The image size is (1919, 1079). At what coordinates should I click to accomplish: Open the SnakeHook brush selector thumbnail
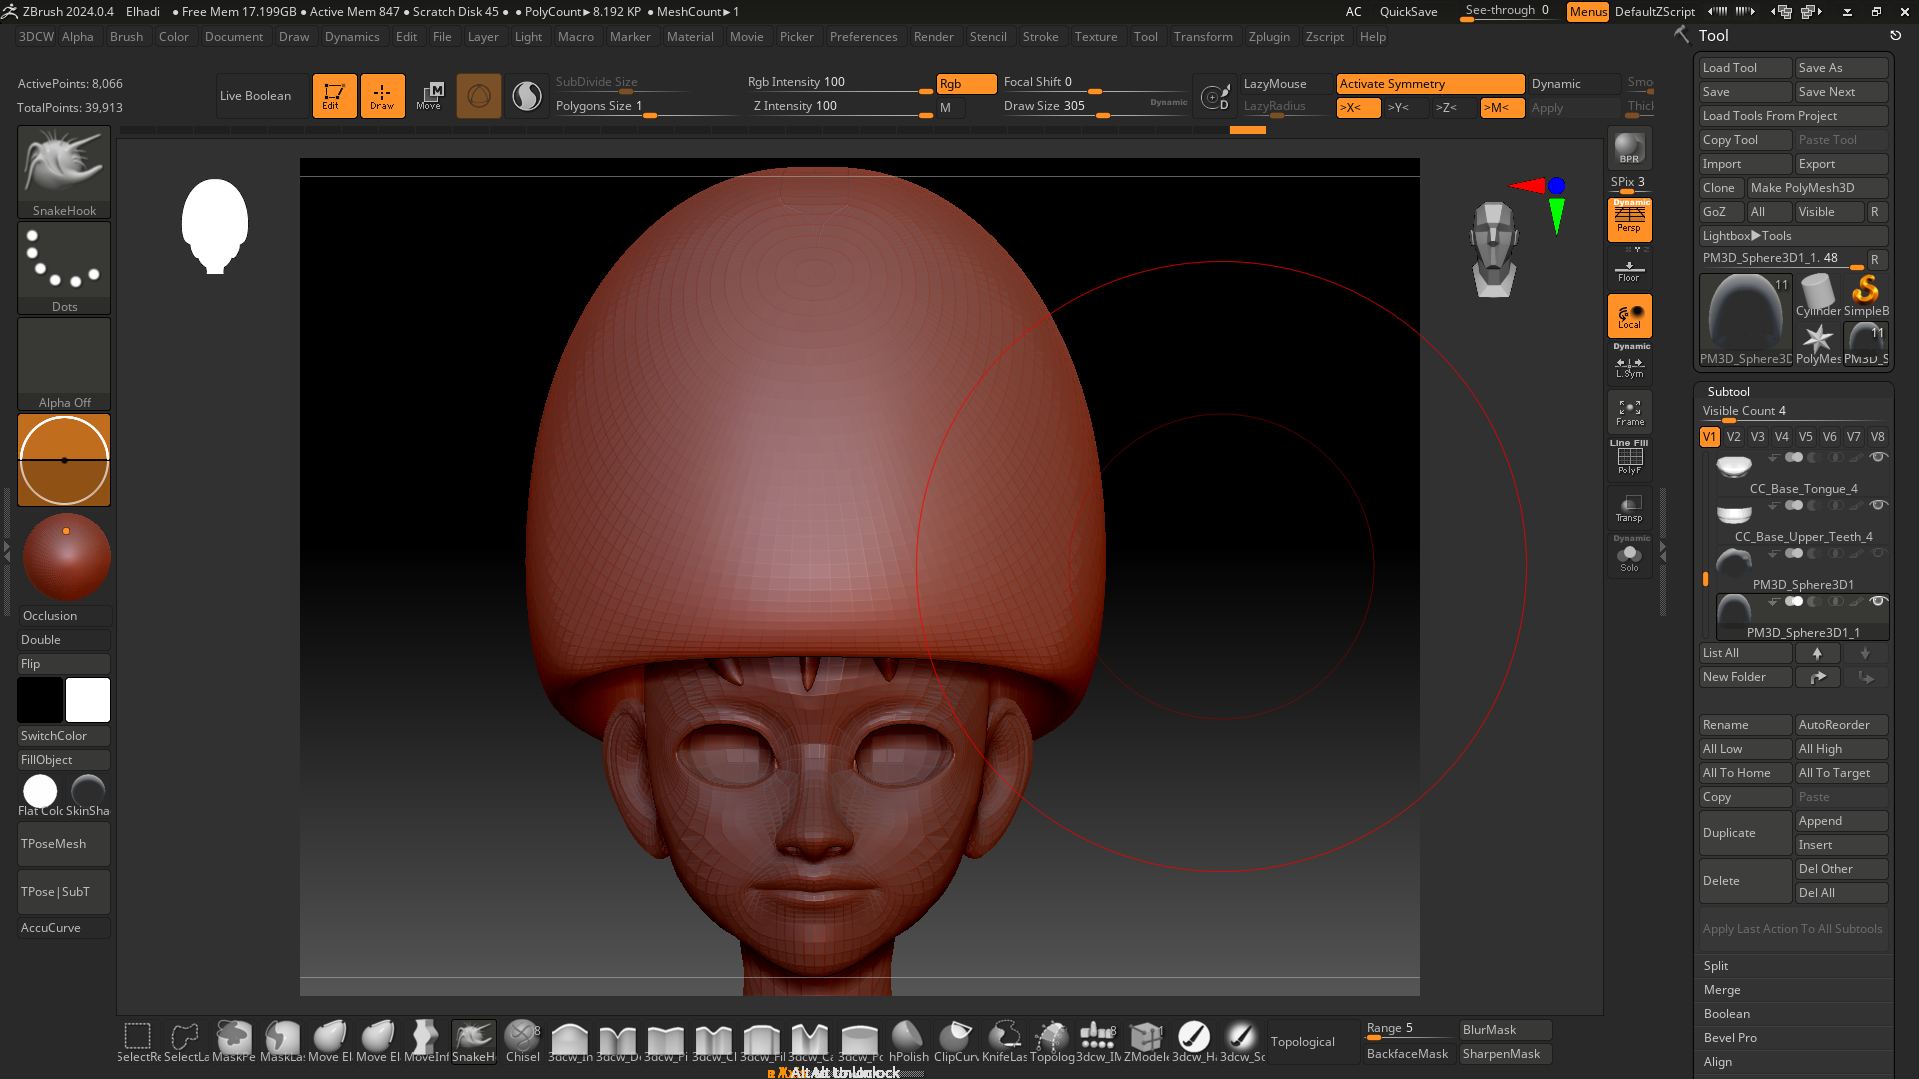[x=64, y=171]
